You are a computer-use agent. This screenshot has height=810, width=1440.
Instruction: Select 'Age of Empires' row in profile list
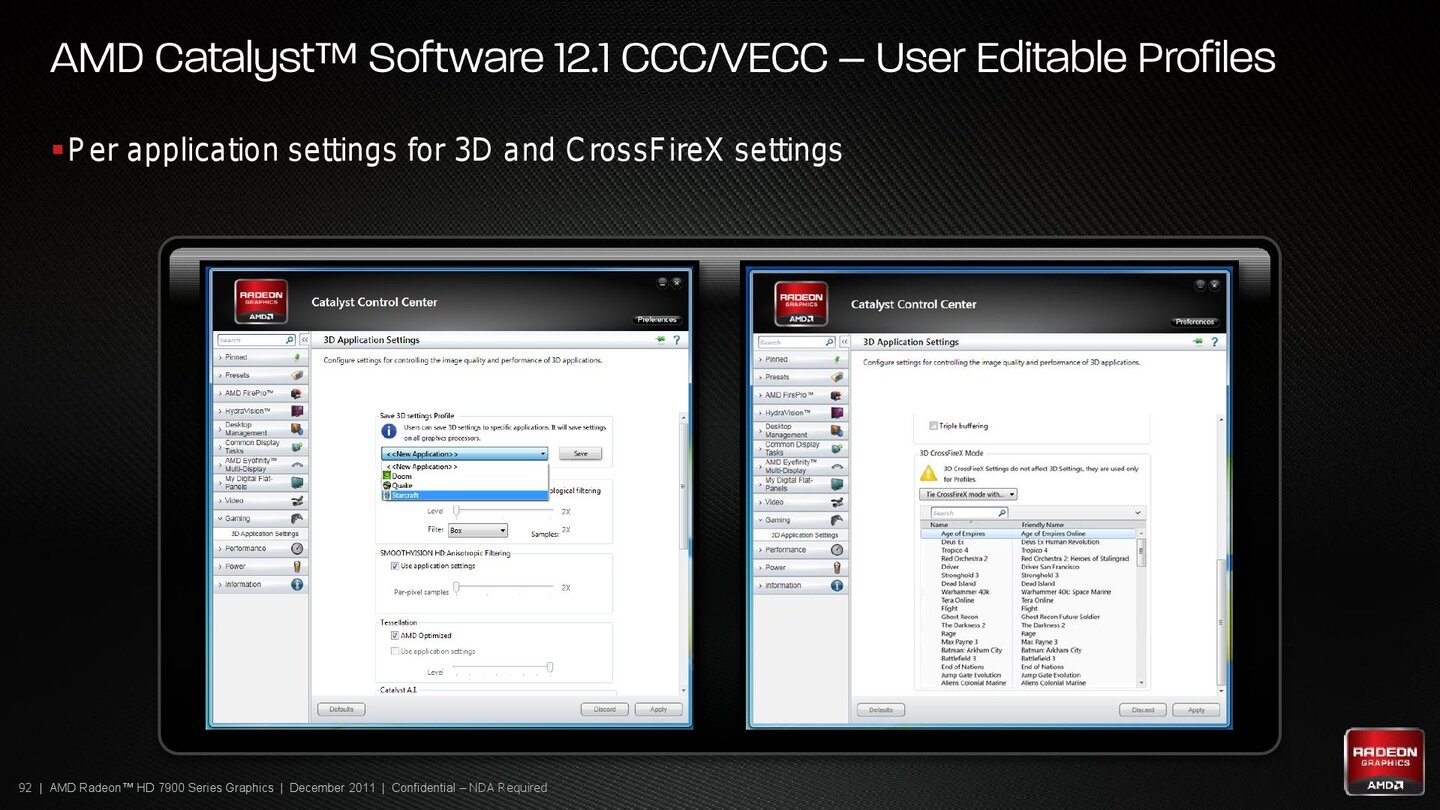[x=1028, y=534]
